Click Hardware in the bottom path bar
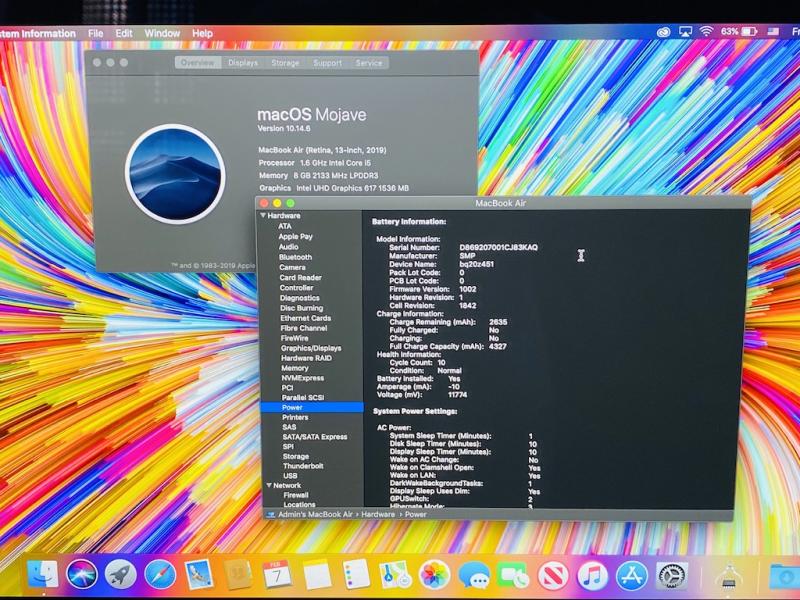 pyautogui.click(x=378, y=514)
